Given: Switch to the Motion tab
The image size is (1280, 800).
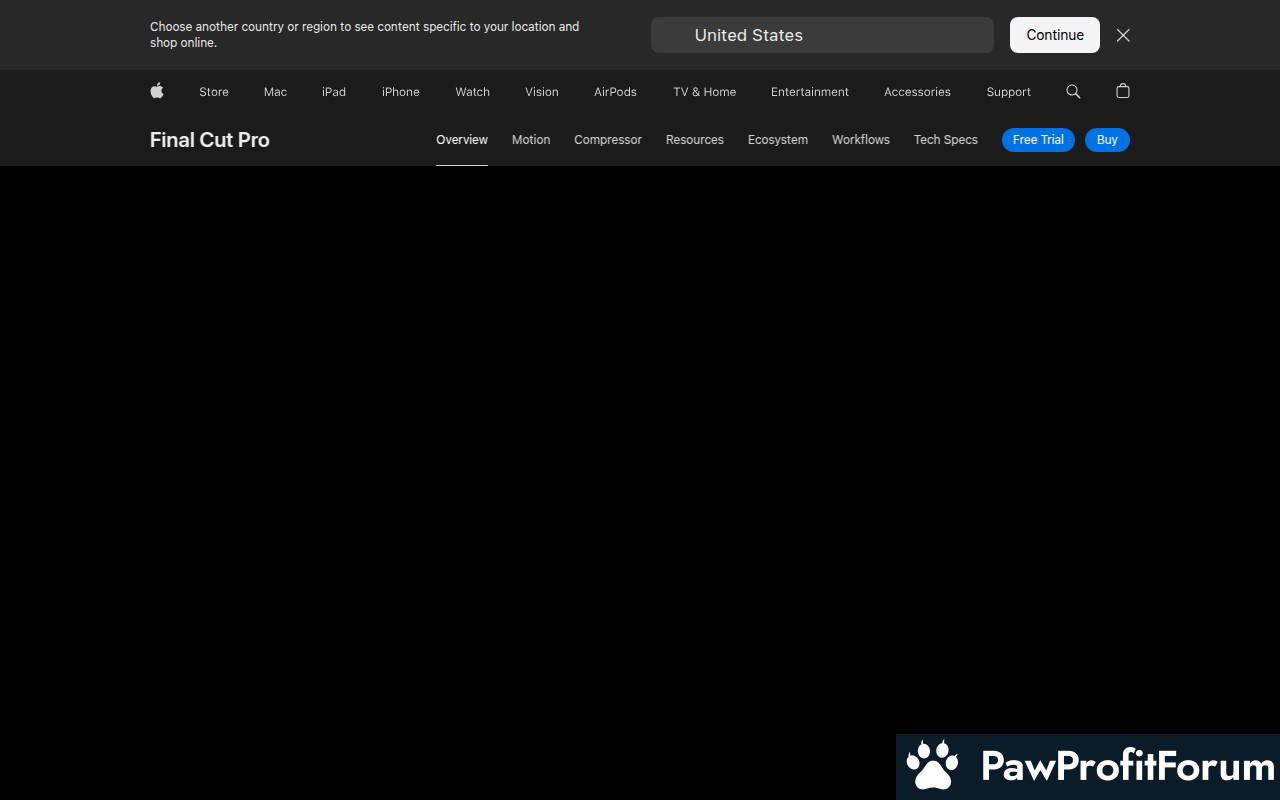Looking at the screenshot, I should click(x=531, y=140).
